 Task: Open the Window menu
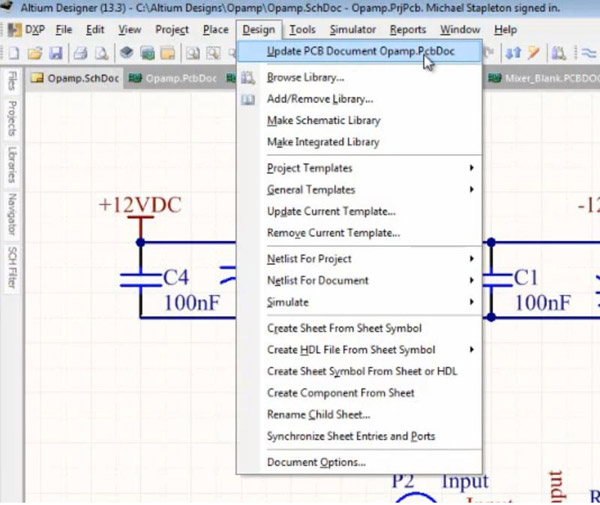[x=460, y=30]
